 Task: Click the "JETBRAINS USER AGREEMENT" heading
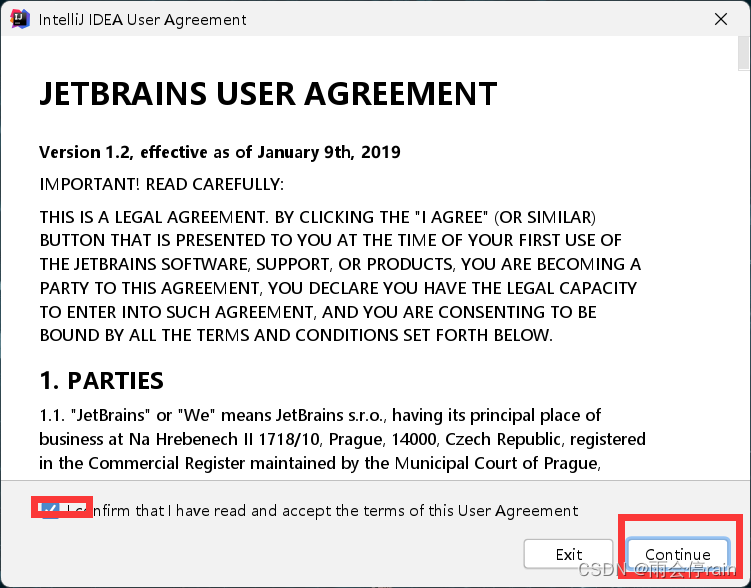click(x=268, y=93)
